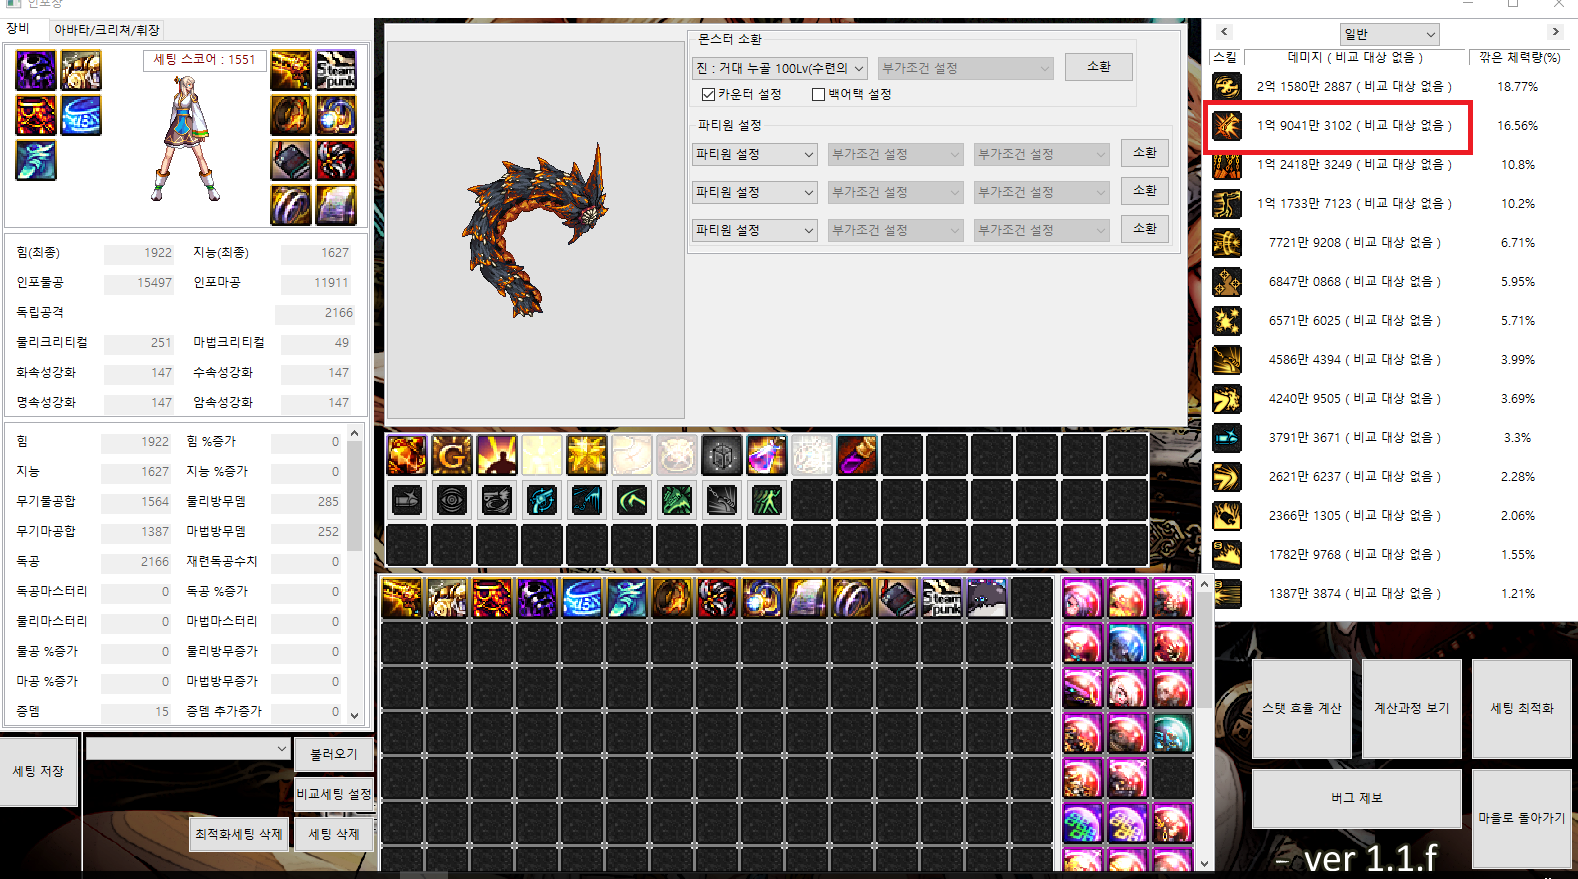Viewport: 1578px width, 879px height.
Task: Click the equipped golden gun weapon icon
Action: (x=291, y=70)
